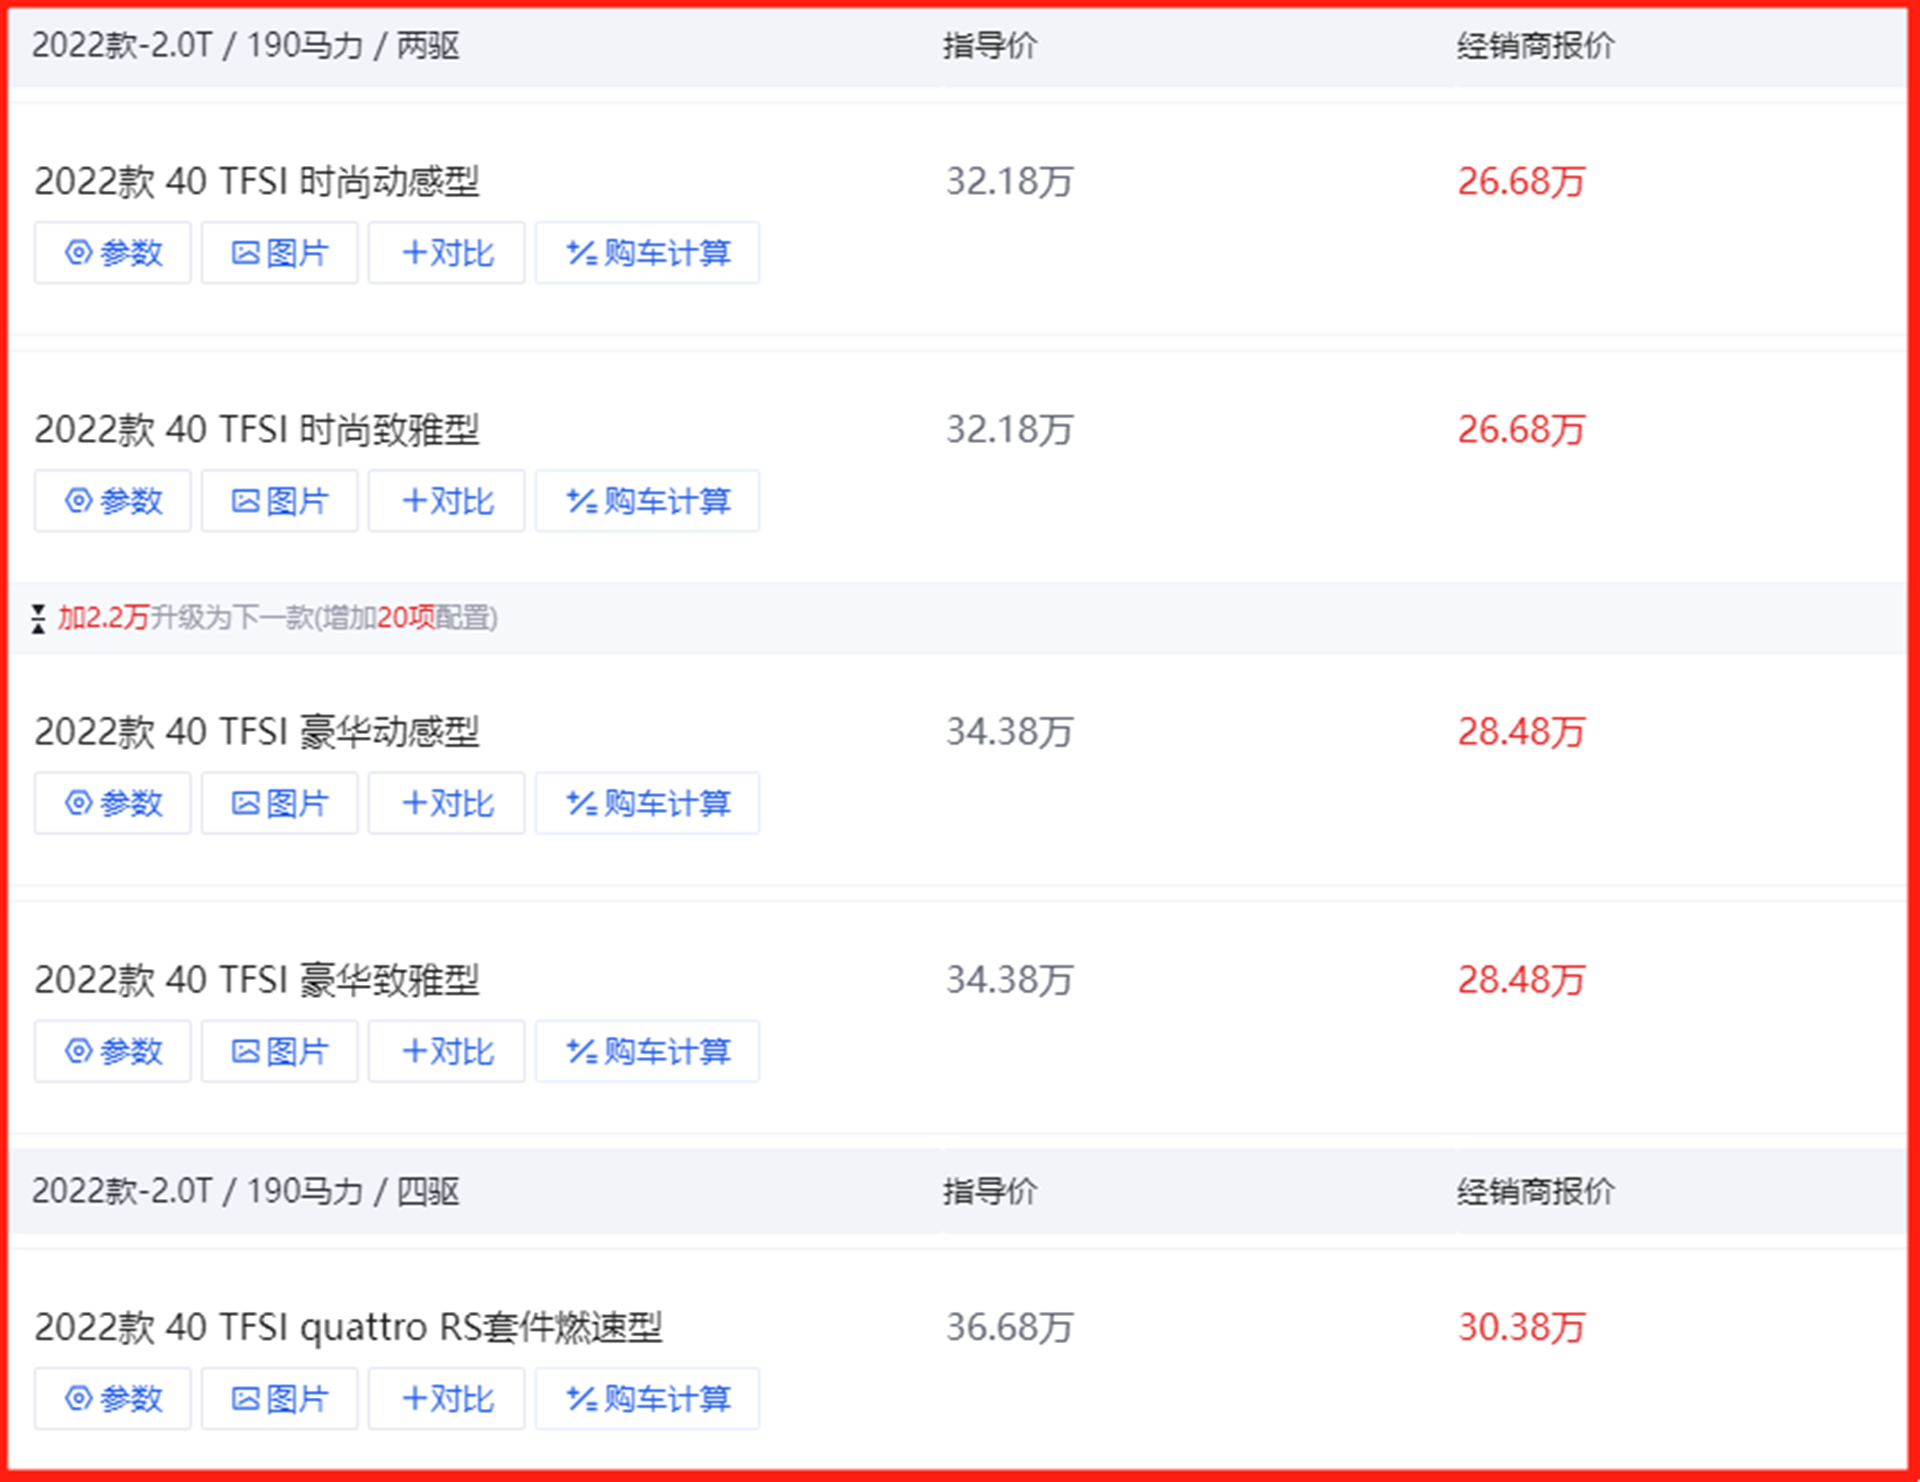Click dealer price 30.38万 for quattro RS套件燃速型

[1521, 1327]
